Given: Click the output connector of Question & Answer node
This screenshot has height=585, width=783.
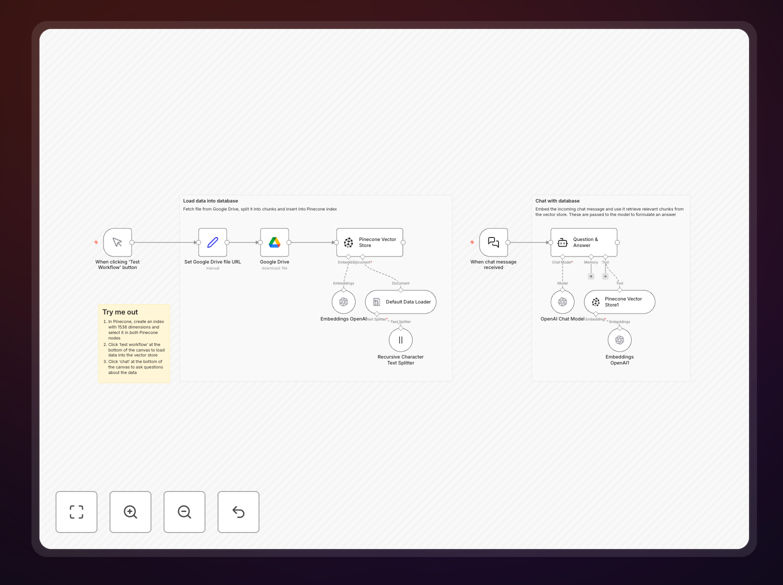Looking at the screenshot, I should click(617, 242).
